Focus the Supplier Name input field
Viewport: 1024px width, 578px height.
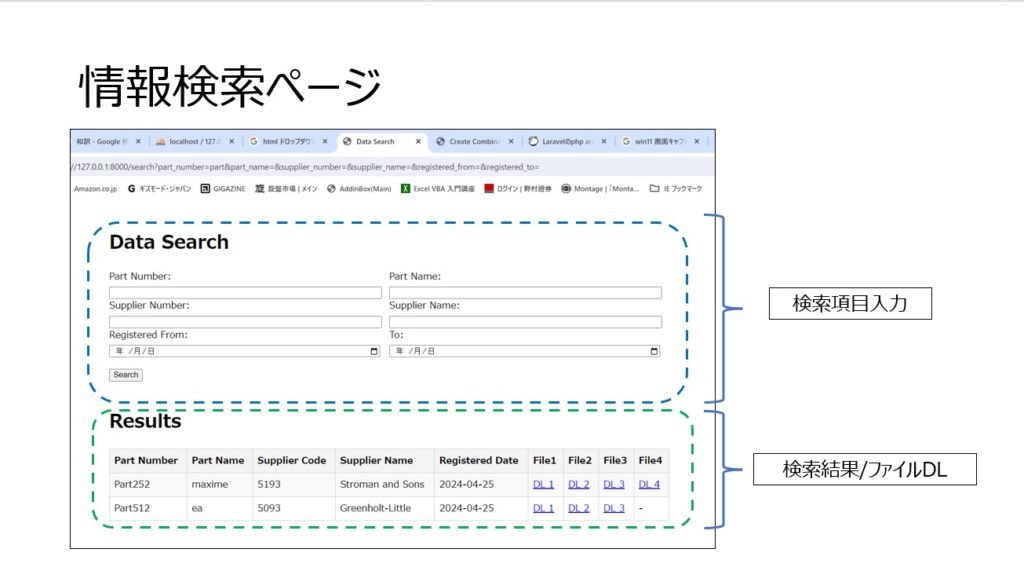point(525,322)
